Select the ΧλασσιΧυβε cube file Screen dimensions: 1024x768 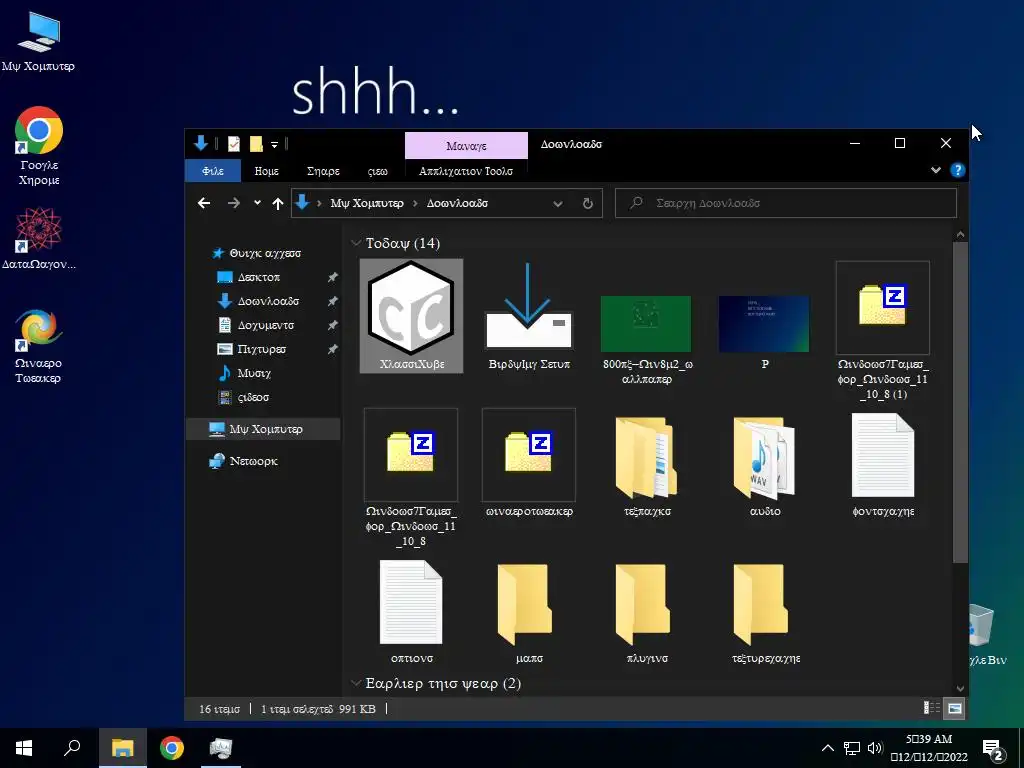[x=411, y=316]
